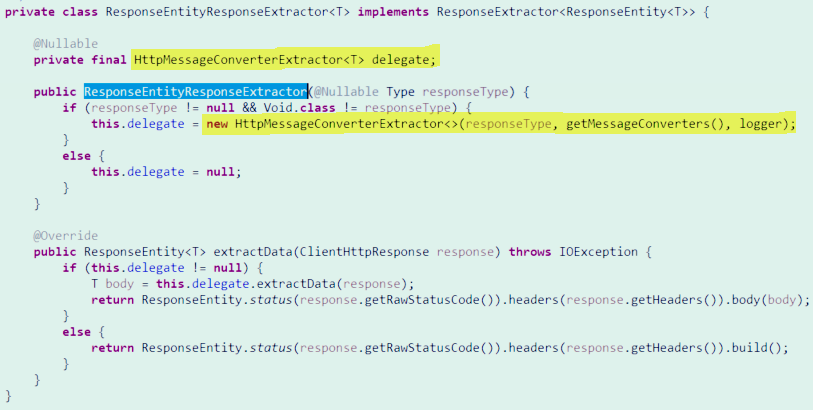
Task: Click the selected ResponseEntityResponseExtractor constructor name
Action: pos(195,92)
